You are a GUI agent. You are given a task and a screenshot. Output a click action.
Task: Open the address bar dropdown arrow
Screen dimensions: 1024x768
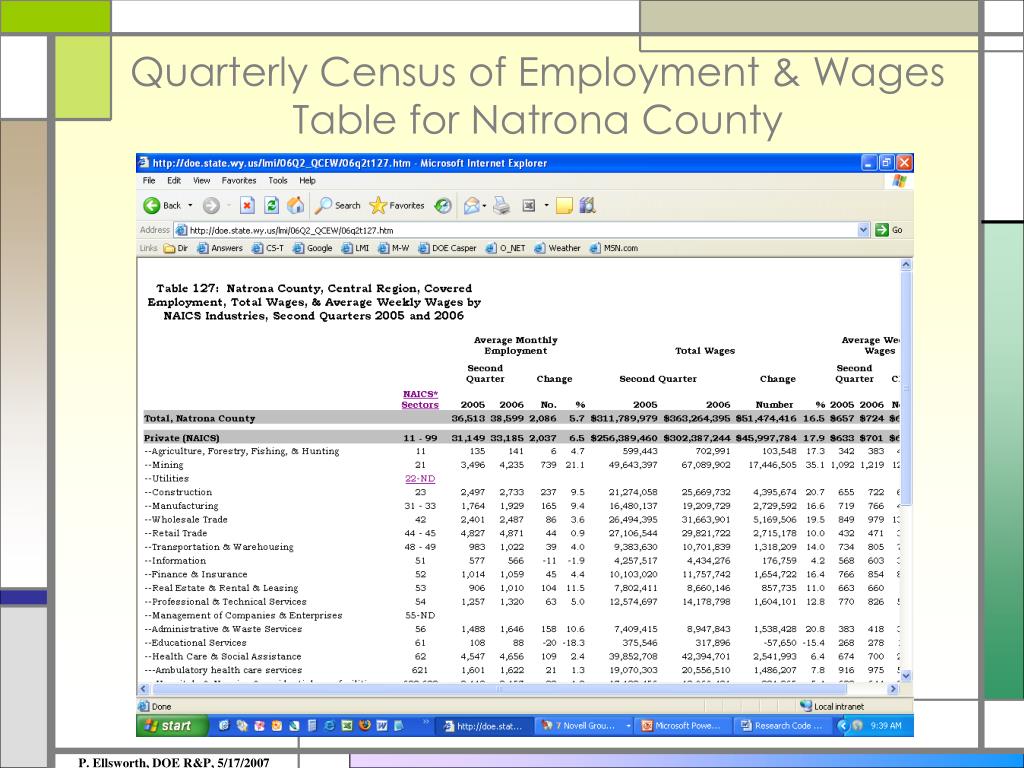(x=863, y=230)
